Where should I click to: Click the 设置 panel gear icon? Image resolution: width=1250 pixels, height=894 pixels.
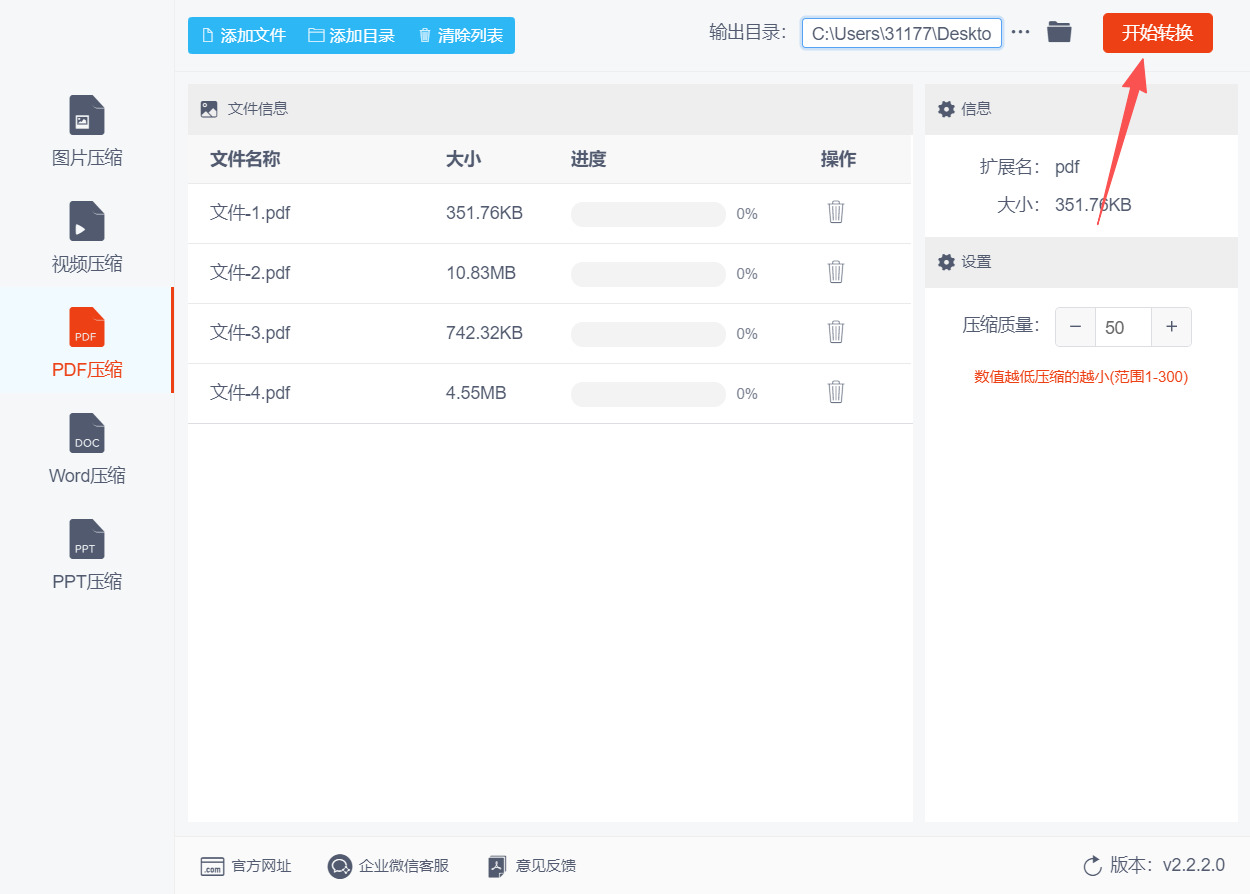point(946,262)
